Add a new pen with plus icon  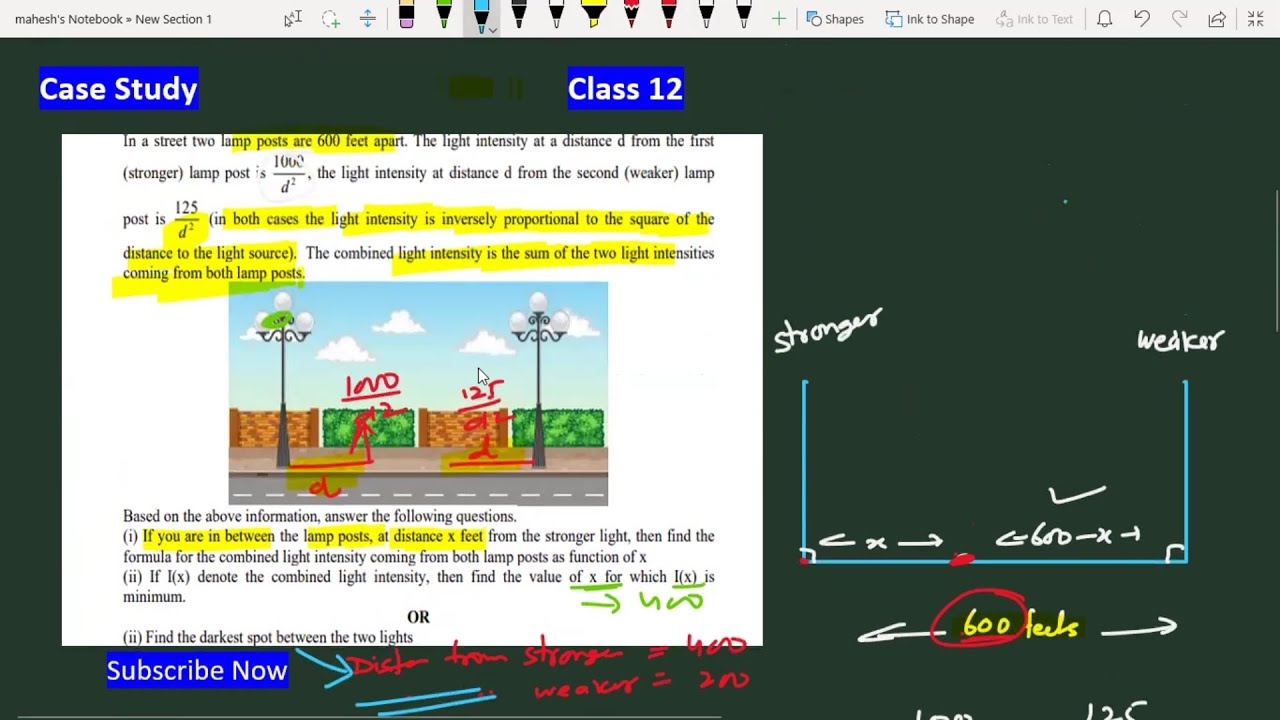778,18
